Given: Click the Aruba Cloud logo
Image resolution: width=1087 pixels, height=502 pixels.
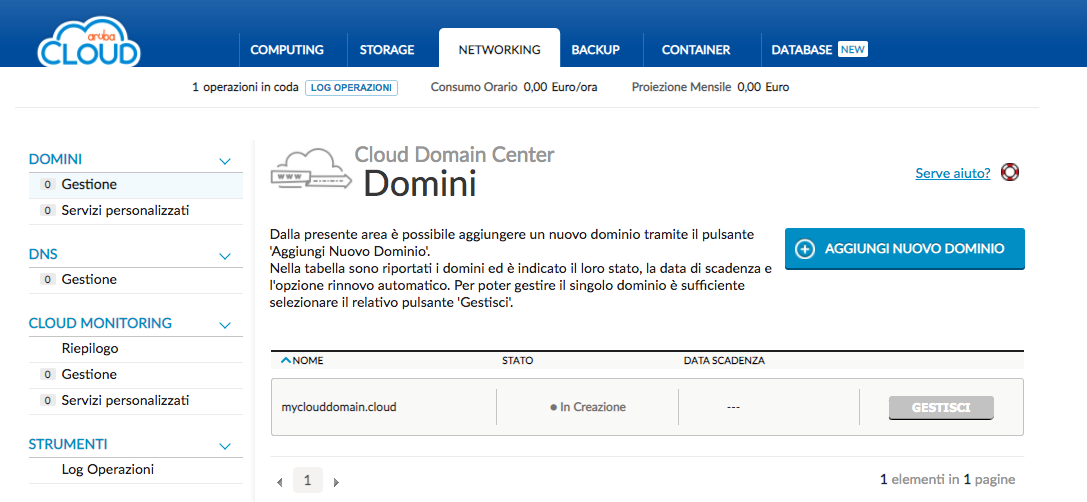Looking at the screenshot, I should click(89, 42).
